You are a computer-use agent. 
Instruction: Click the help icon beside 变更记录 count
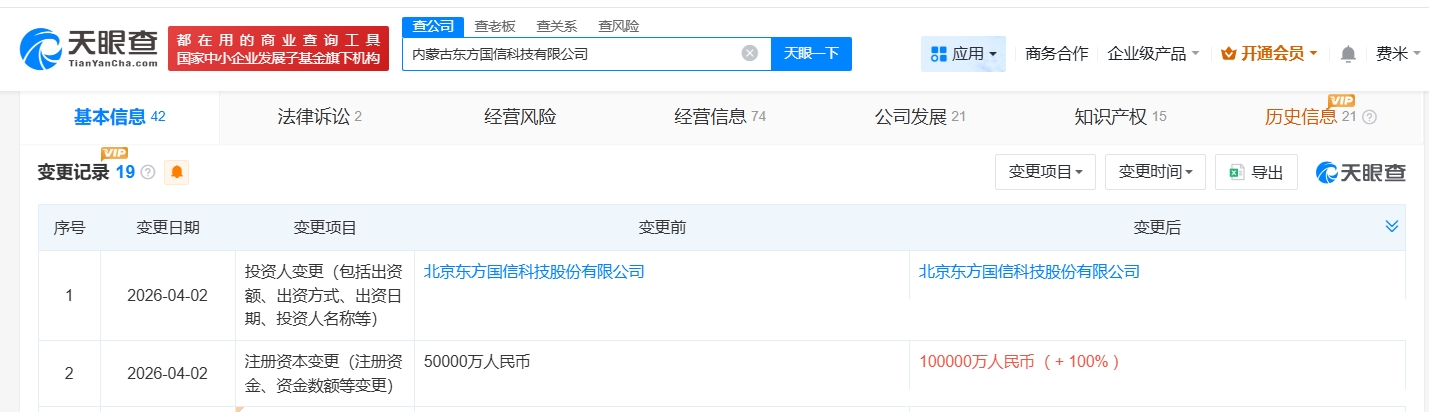pos(148,172)
